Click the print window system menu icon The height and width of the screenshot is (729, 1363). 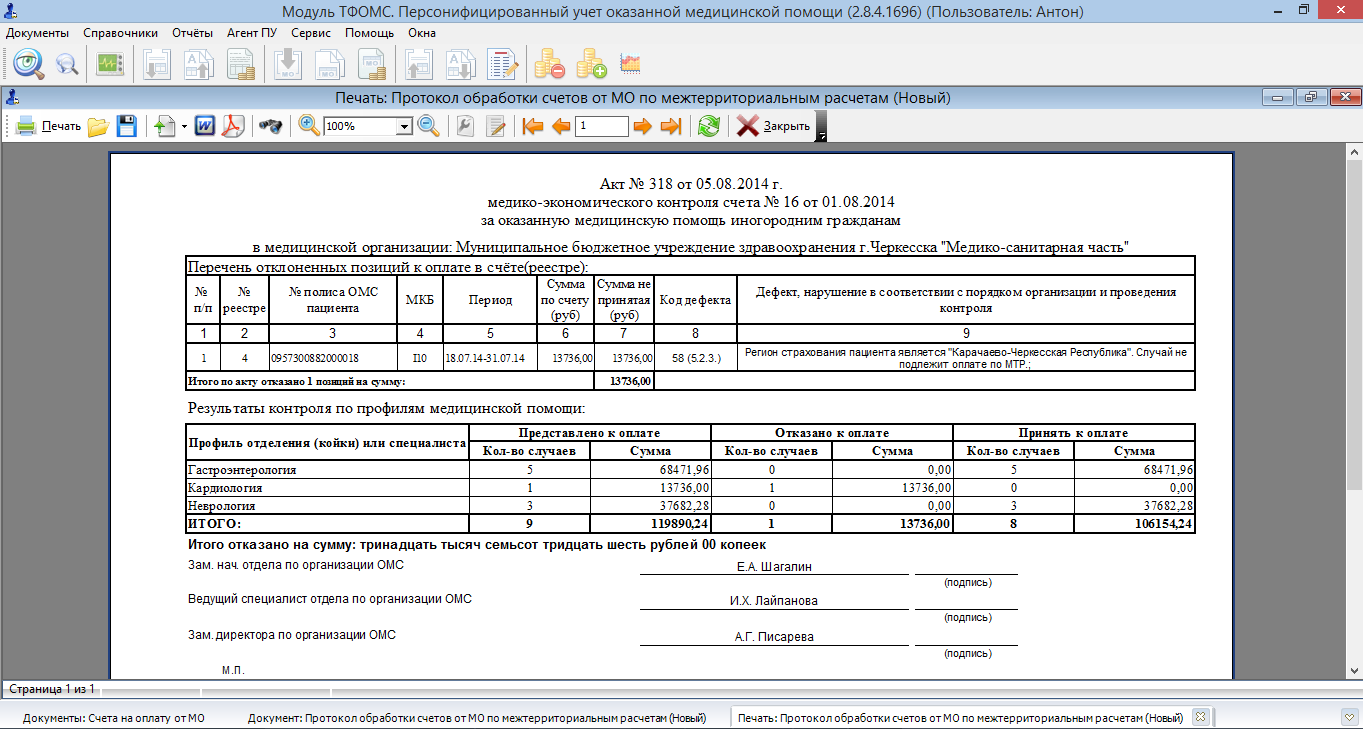pos(11,97)
